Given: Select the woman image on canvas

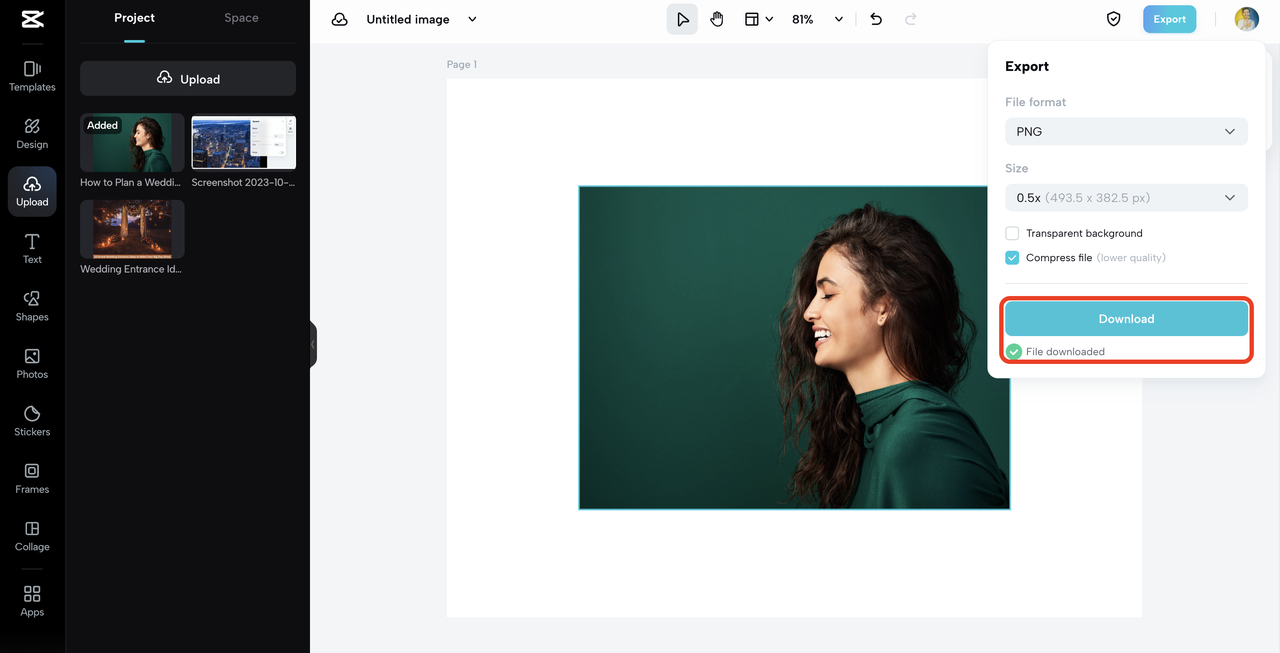Looking at the screenshot, I should 794,347.
